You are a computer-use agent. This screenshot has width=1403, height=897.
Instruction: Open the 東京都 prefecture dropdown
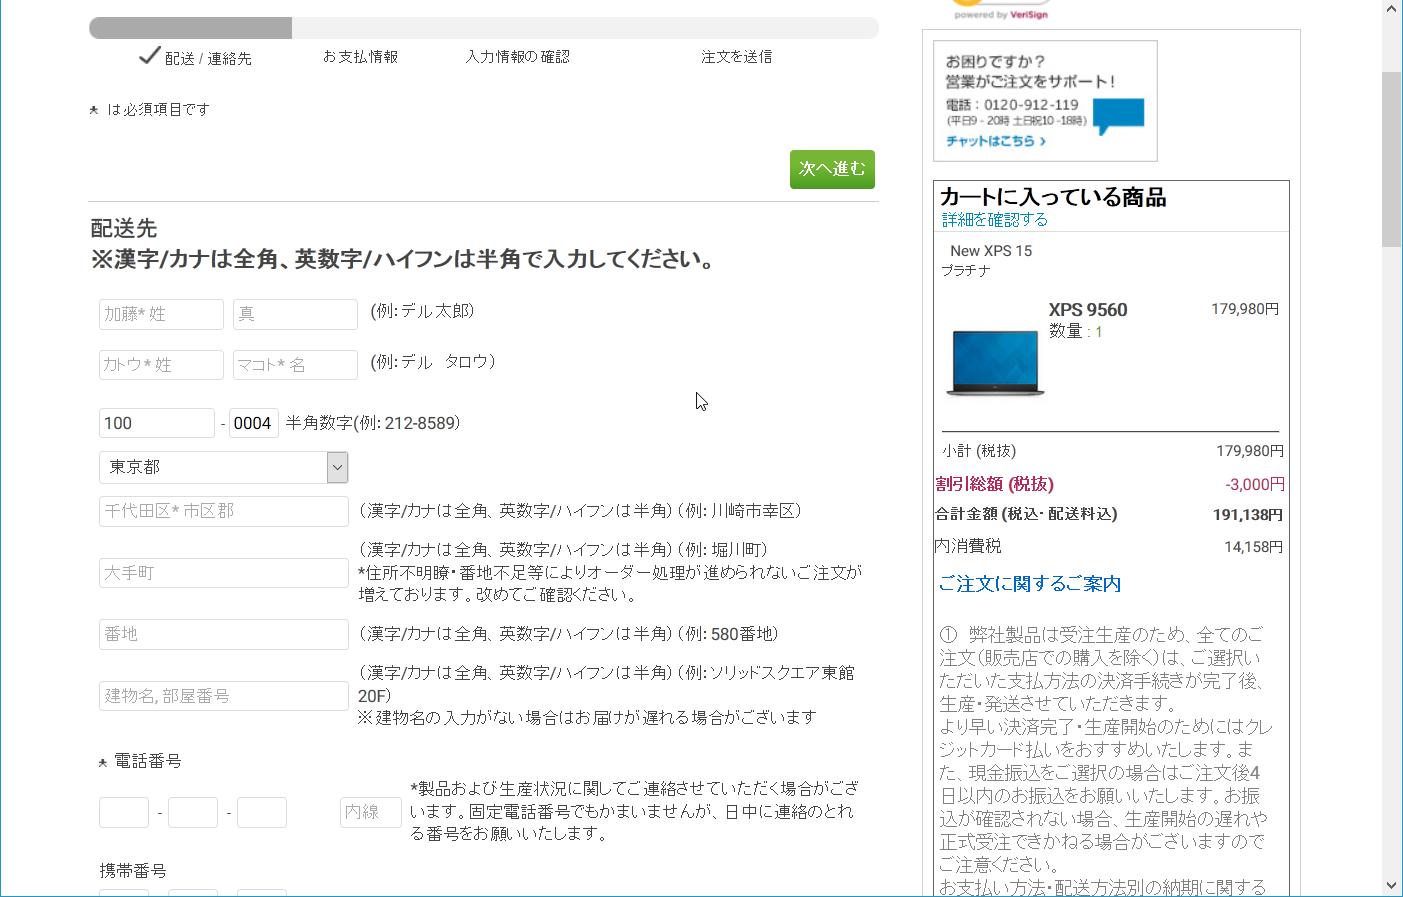click(223, 467)
